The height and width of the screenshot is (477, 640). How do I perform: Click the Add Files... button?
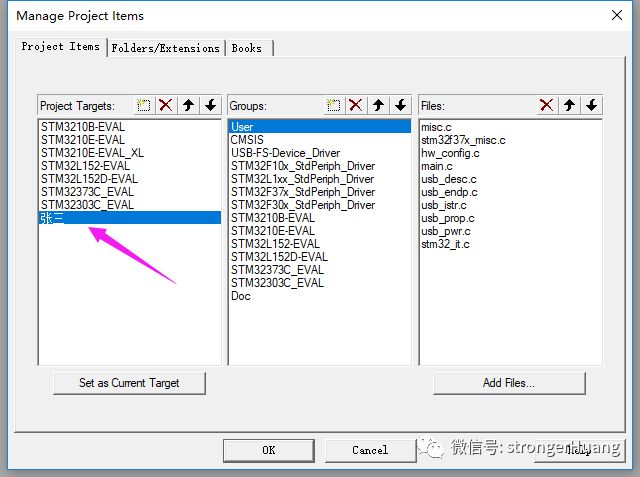[509, 383]
